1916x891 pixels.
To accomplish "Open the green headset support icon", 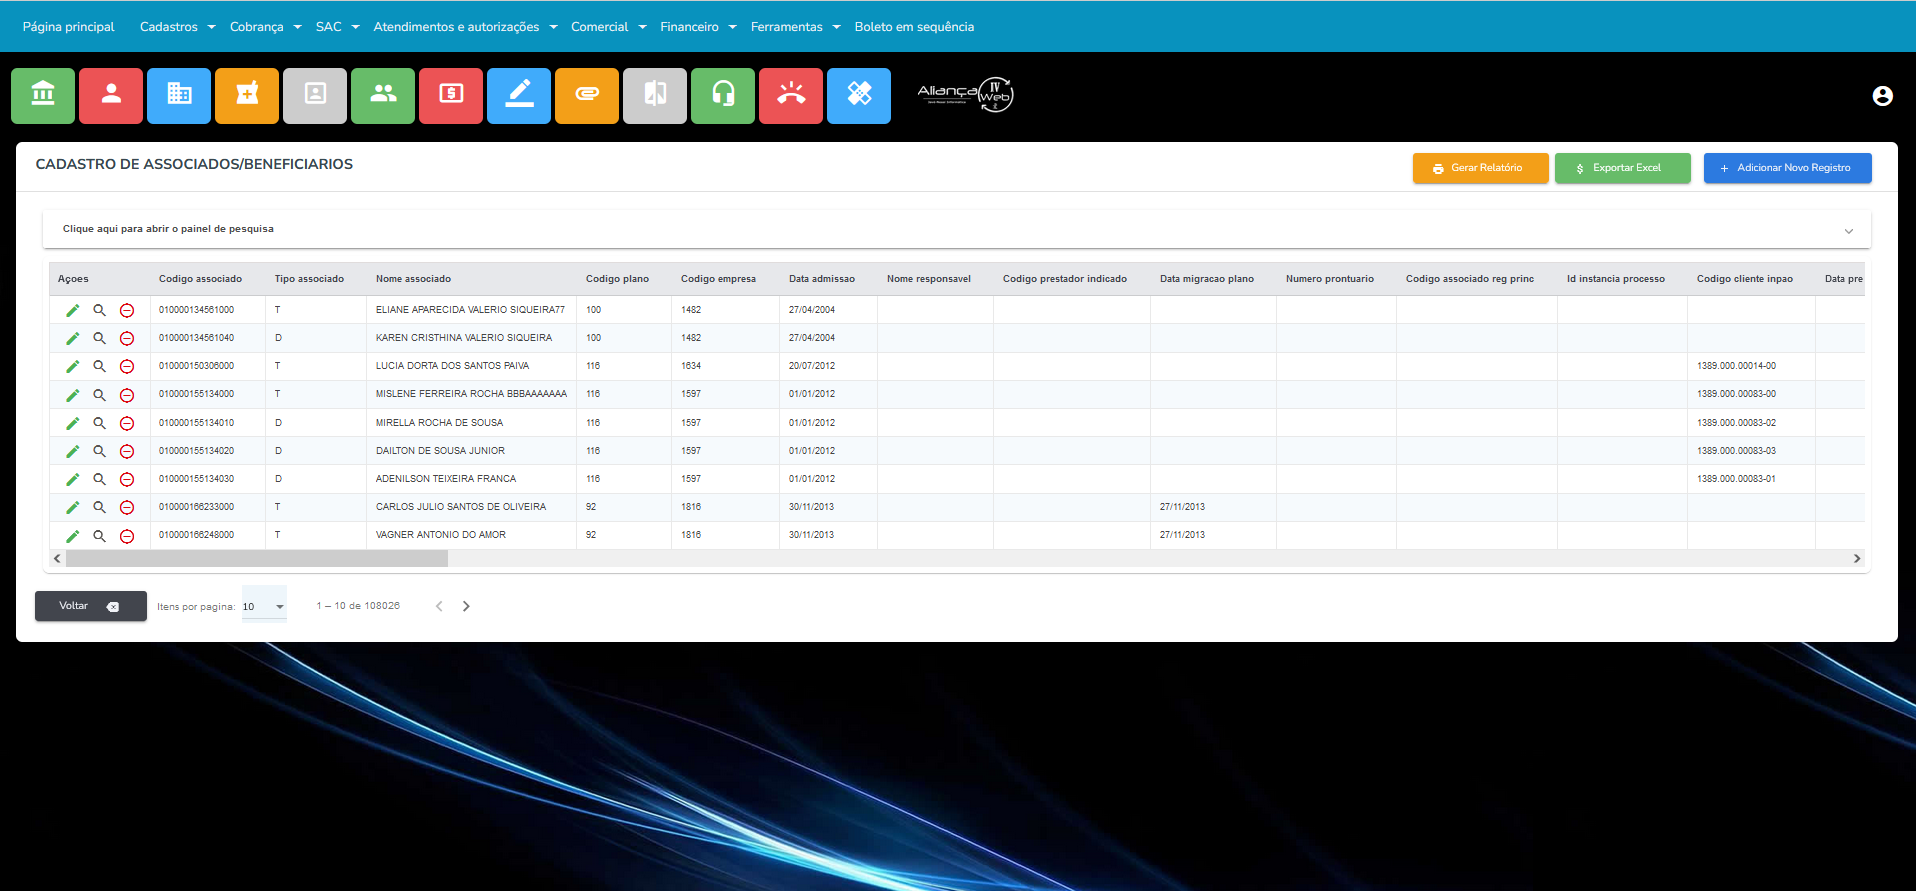I will tap(723, 95).
